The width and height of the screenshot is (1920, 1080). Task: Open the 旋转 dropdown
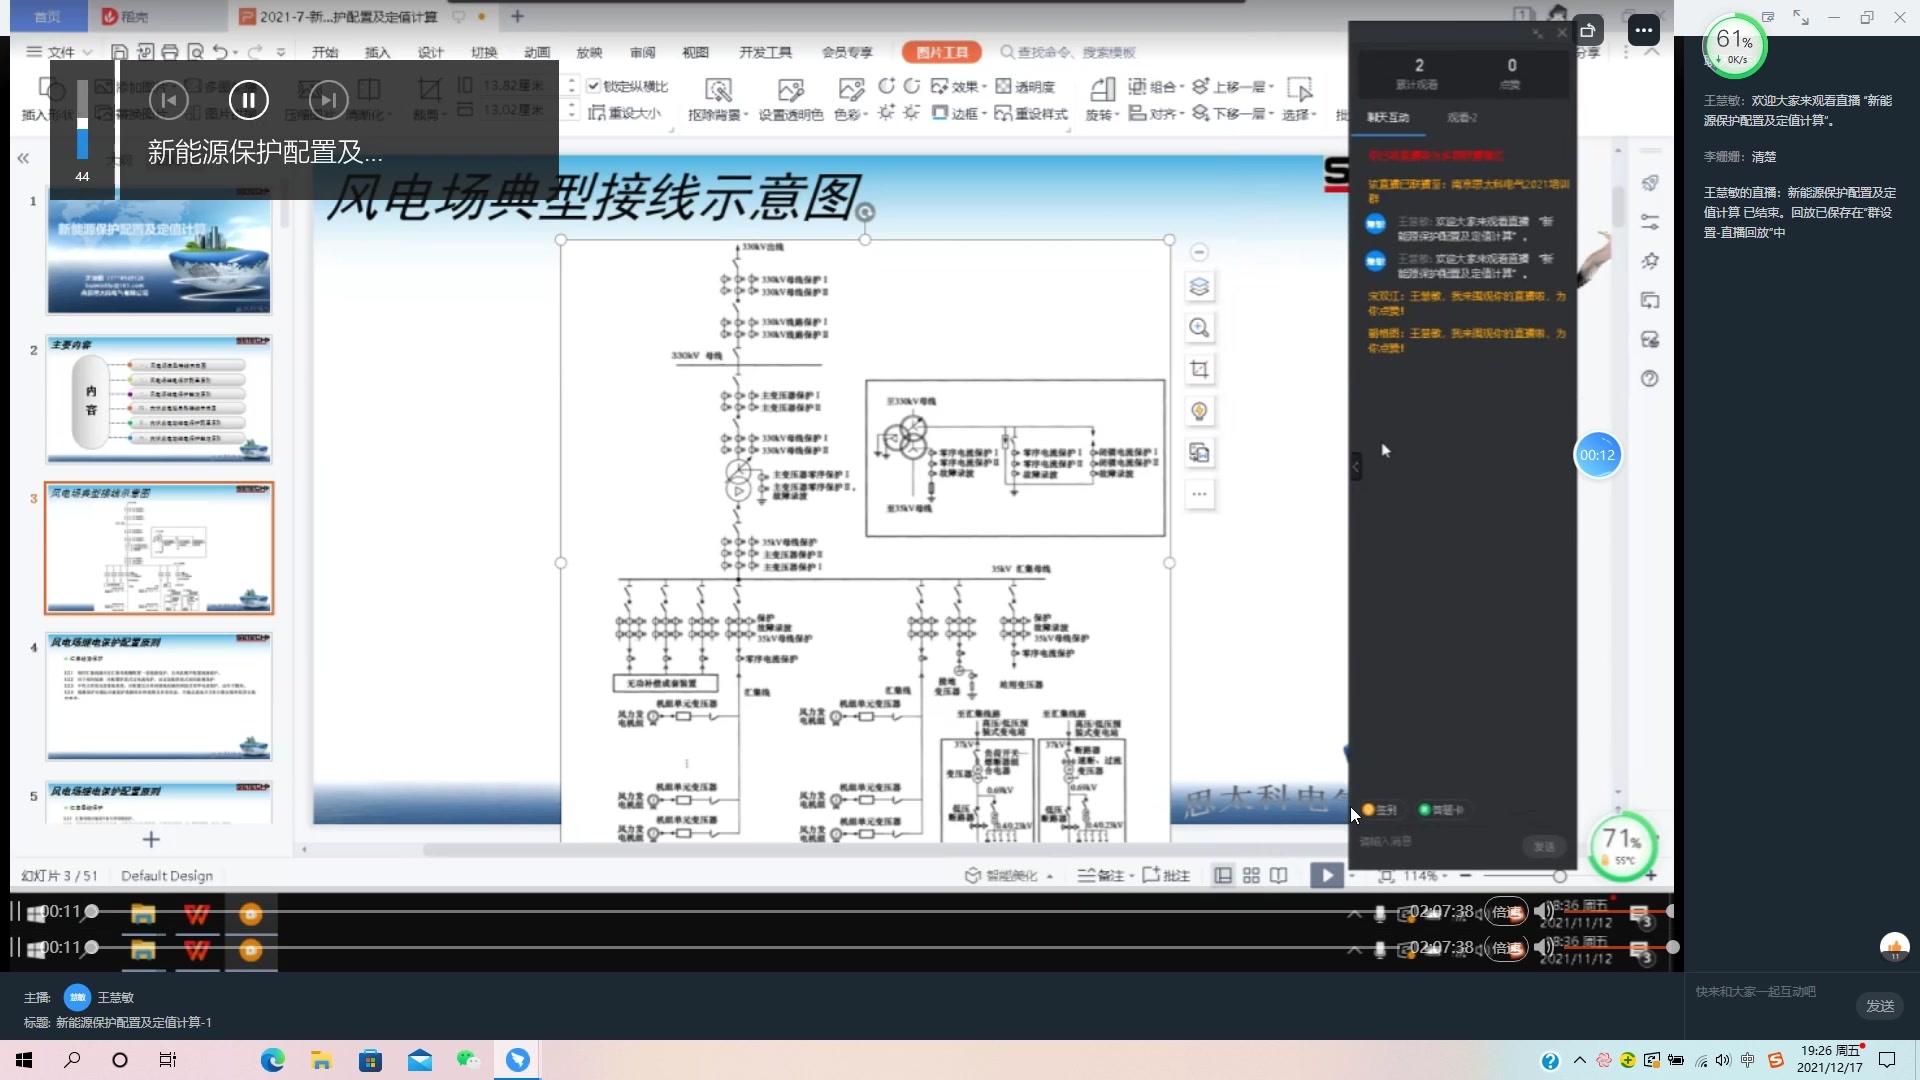(x=1101, y=100)
